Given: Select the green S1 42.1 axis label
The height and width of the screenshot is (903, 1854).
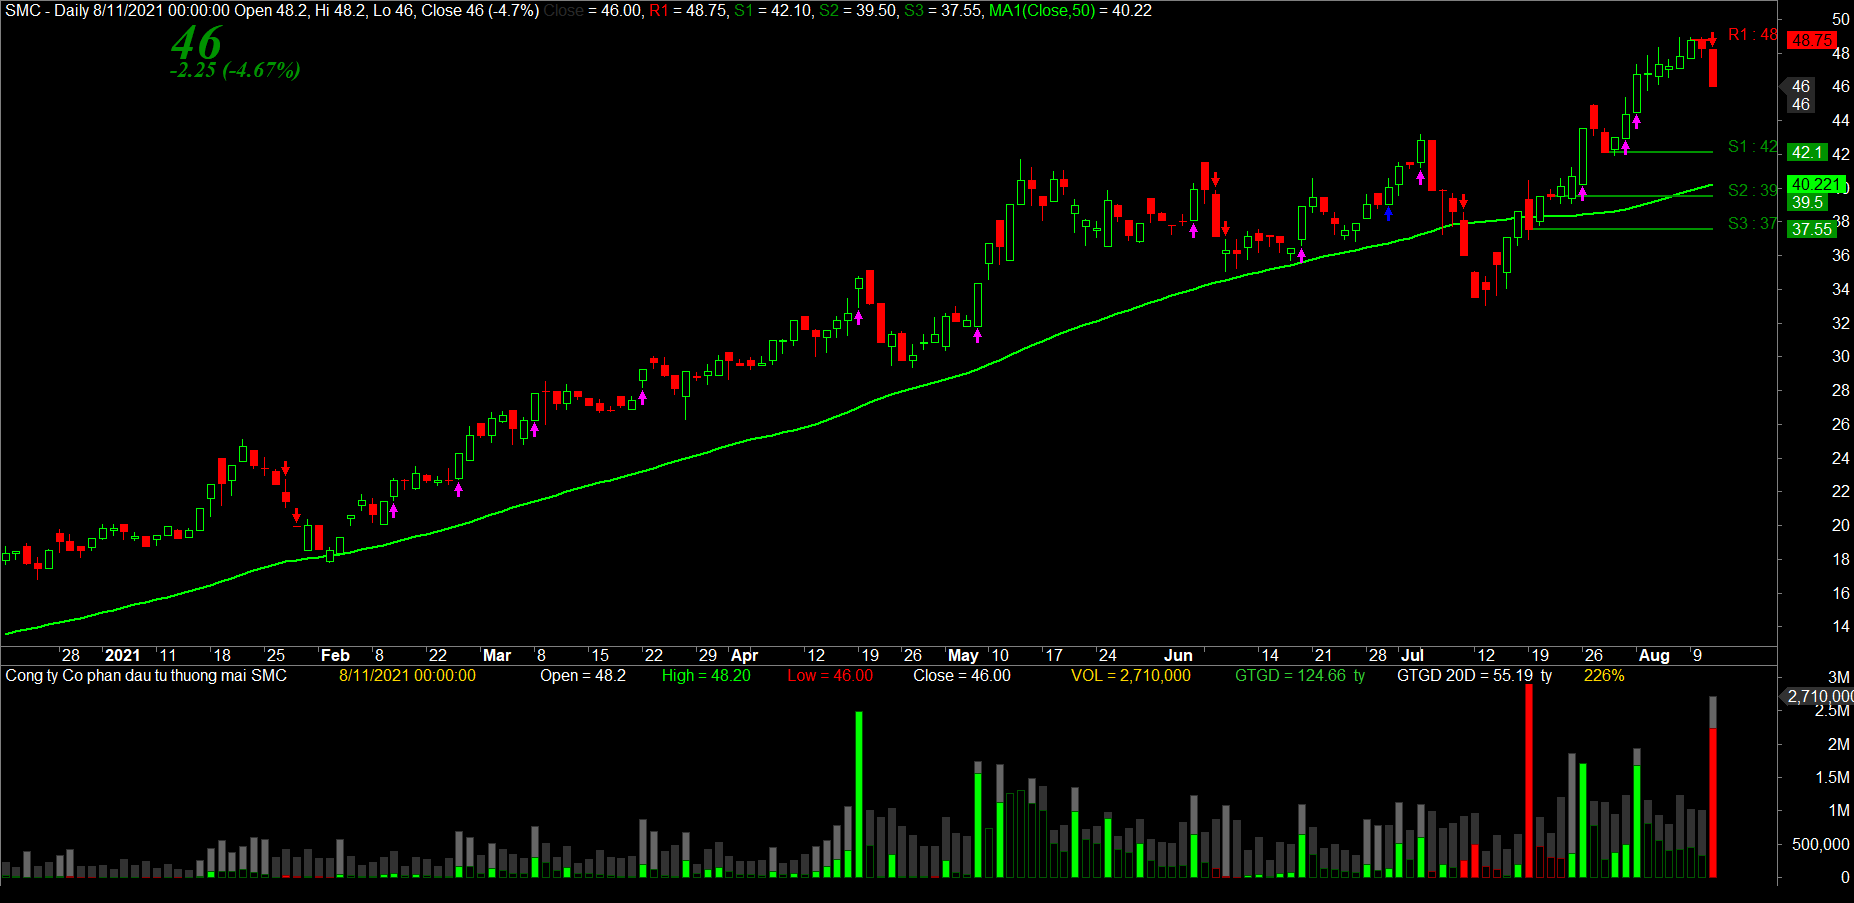Looking at the screenshot, I should tap(1807, 152).
